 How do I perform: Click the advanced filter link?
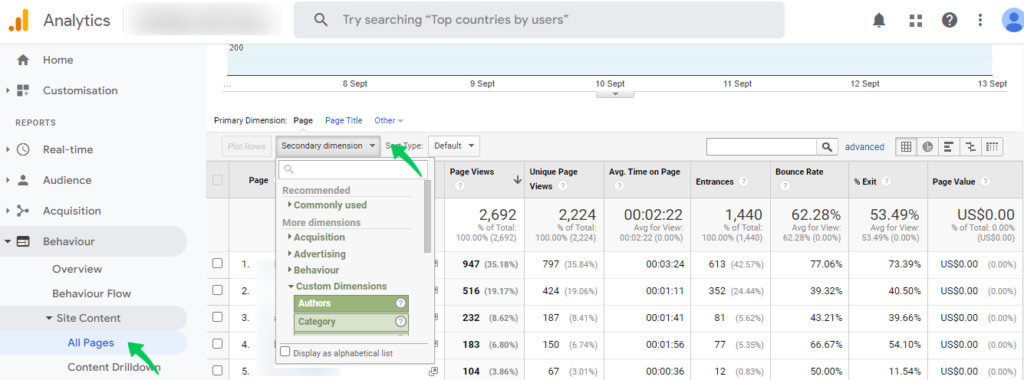(x=865, y=147)
